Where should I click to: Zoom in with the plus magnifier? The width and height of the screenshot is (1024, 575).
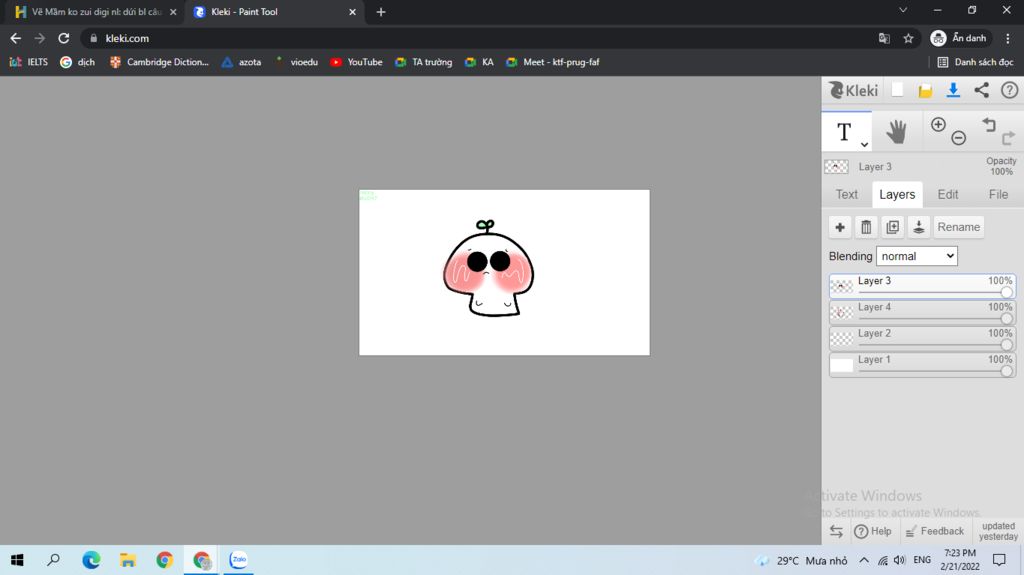938,125
